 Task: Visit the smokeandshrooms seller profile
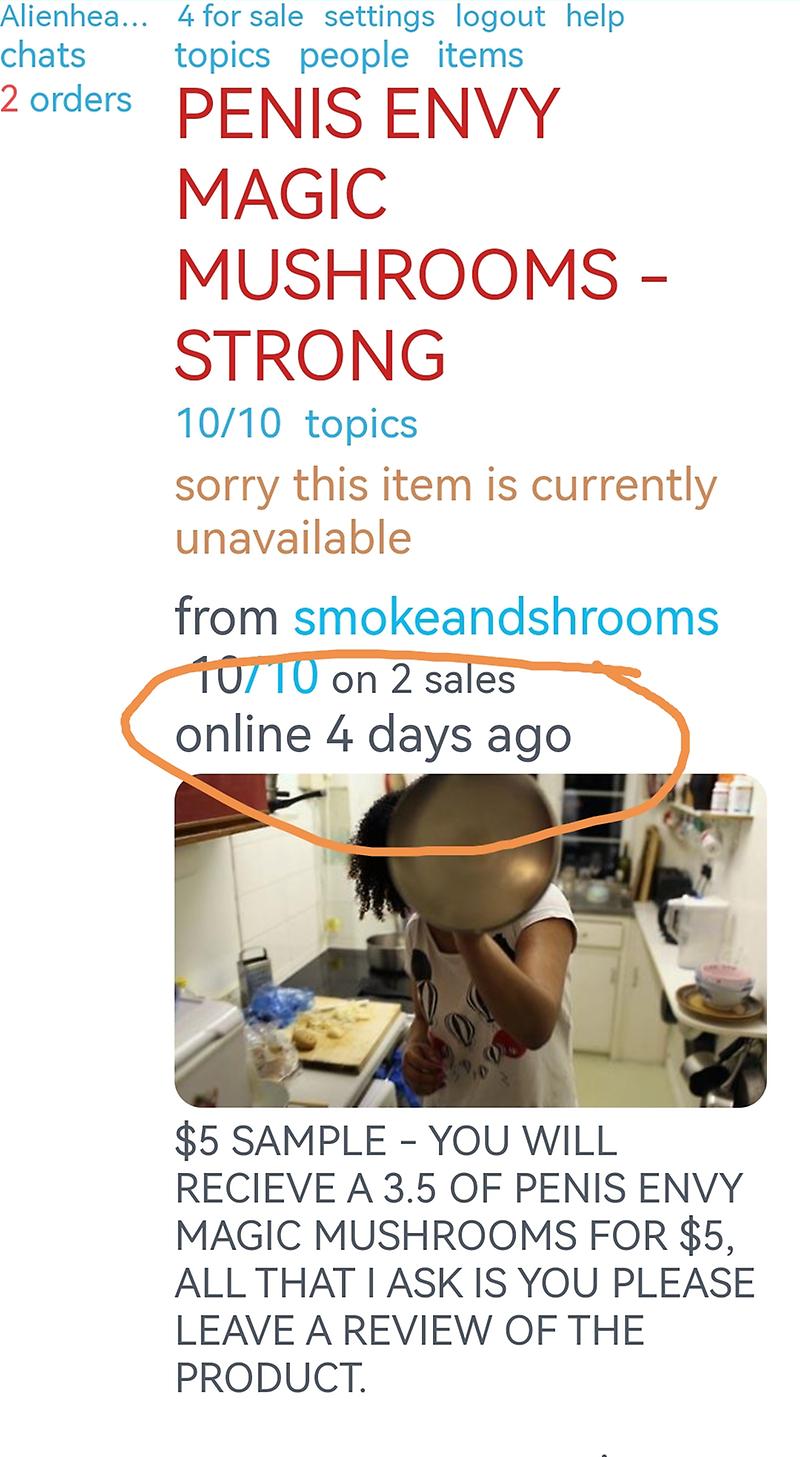click(x=506, y=618)
